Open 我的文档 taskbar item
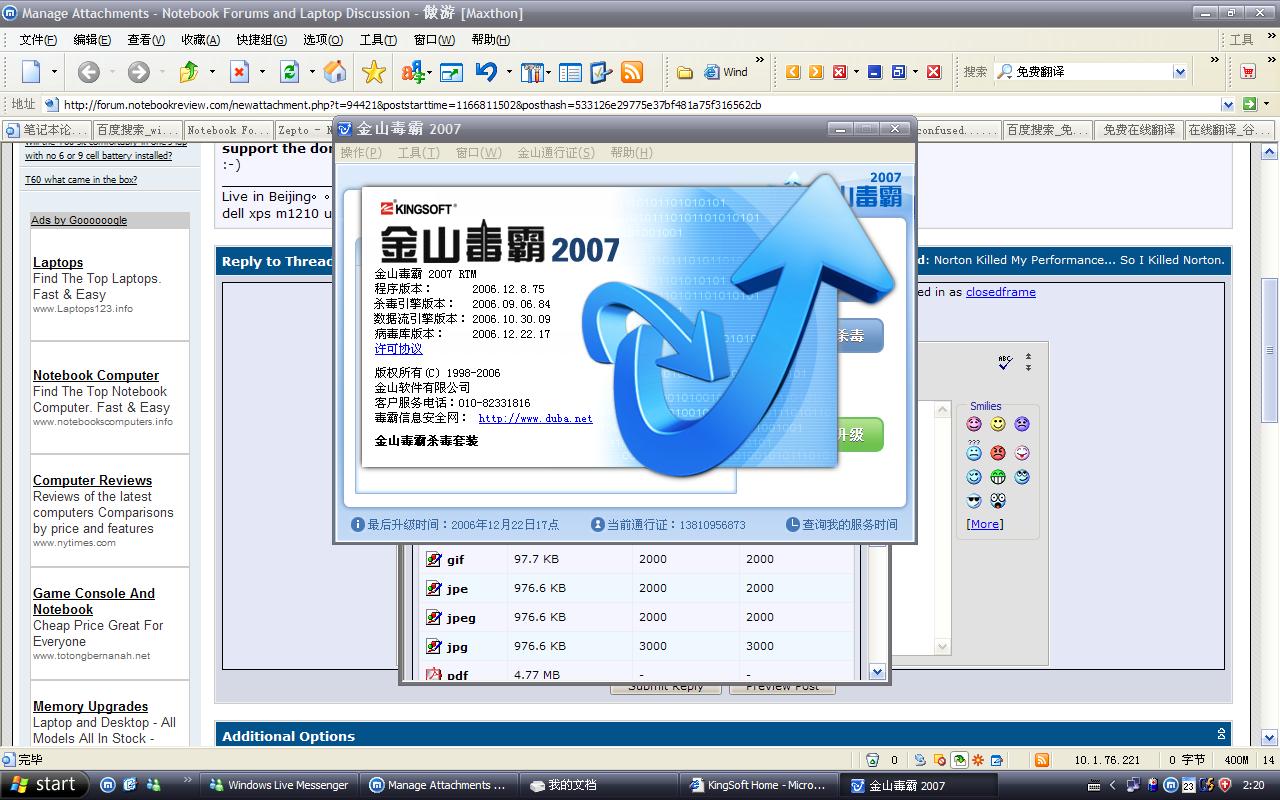Viewport: 1280px width, 800px height. click(x=600, y=785)
